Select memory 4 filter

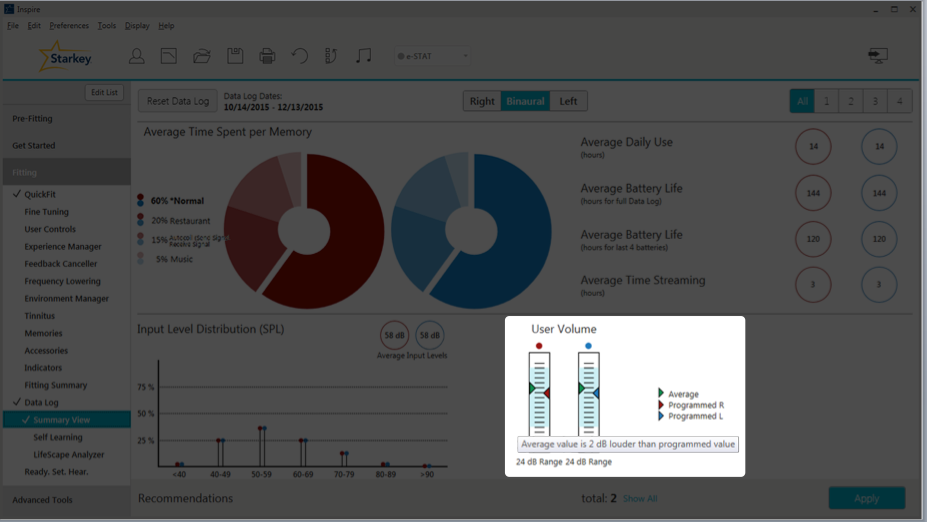(899, 101)
